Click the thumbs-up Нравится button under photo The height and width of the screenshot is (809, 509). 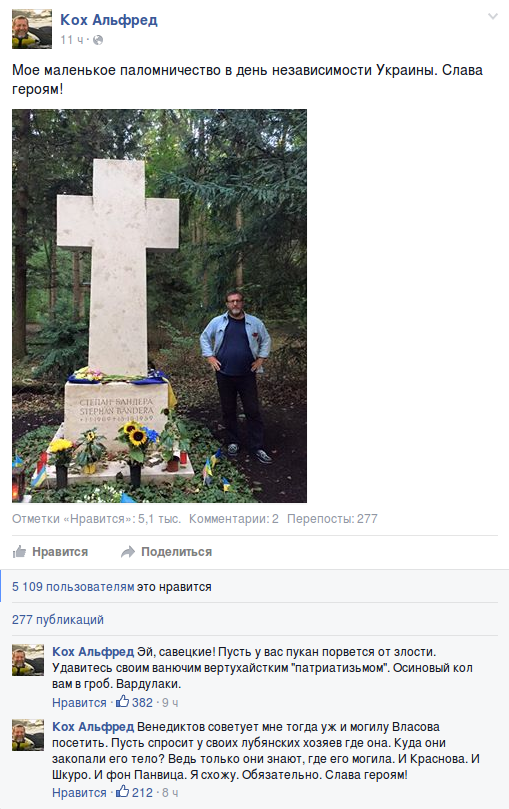(x=50, y=552)
